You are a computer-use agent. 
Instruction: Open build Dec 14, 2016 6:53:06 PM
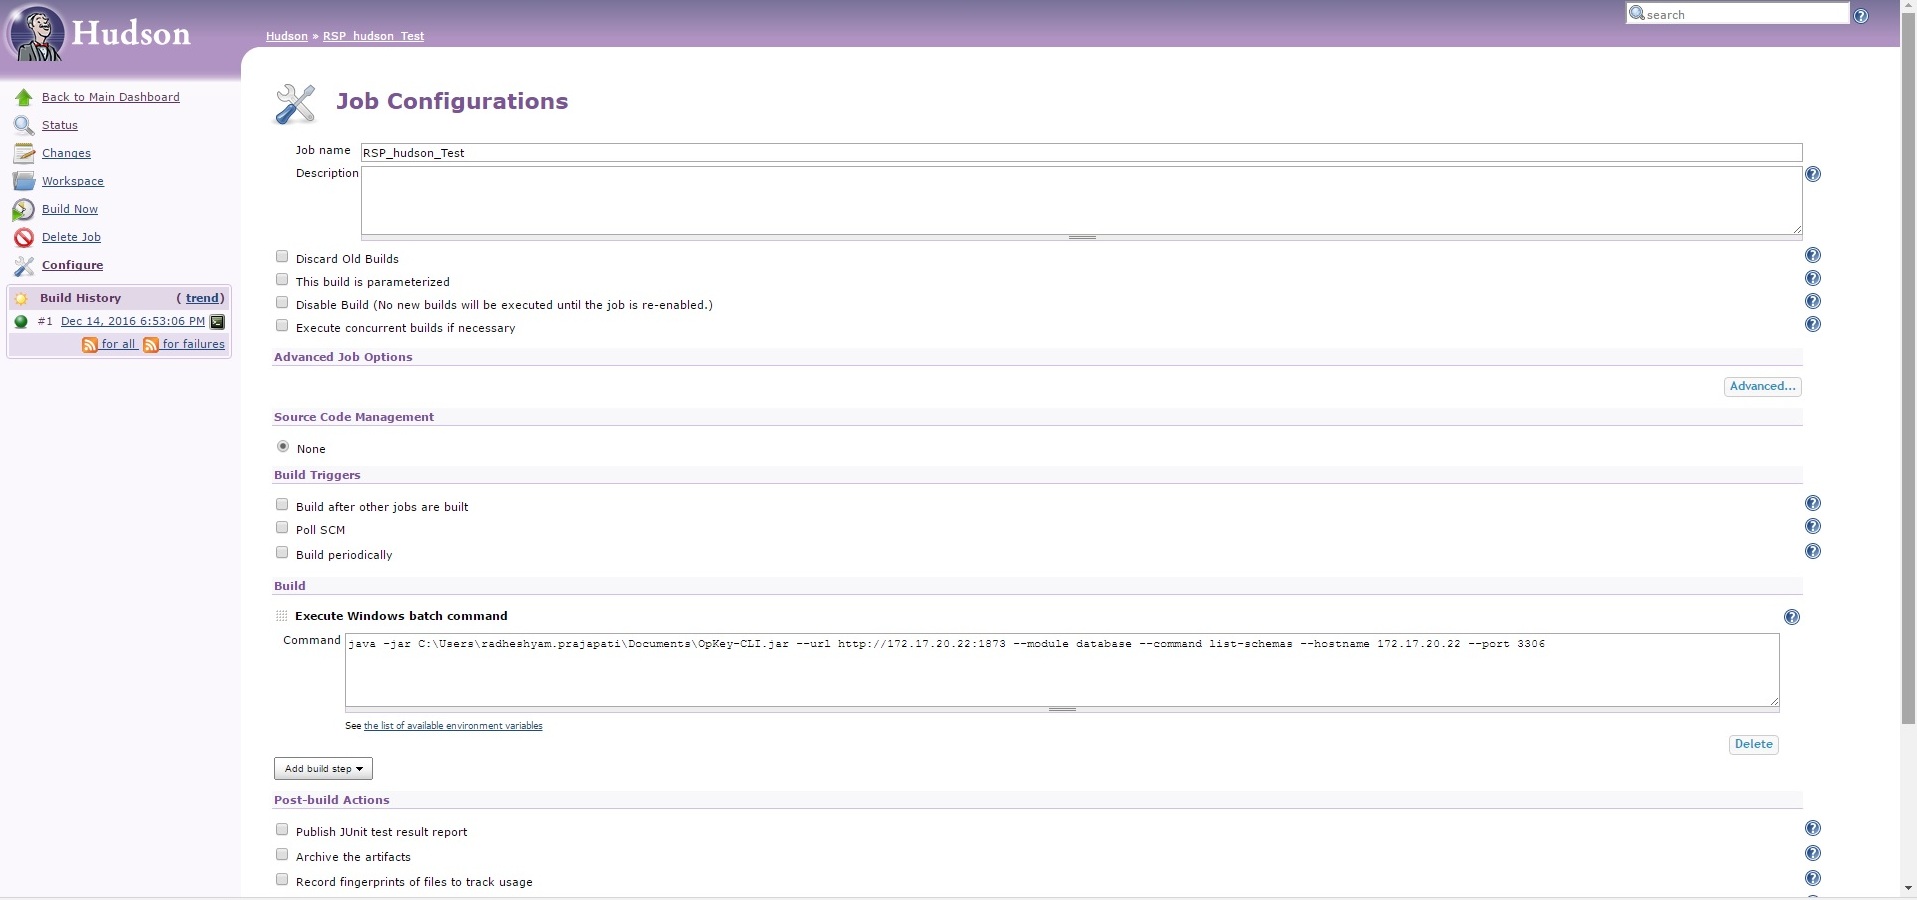tap(133, 321)
